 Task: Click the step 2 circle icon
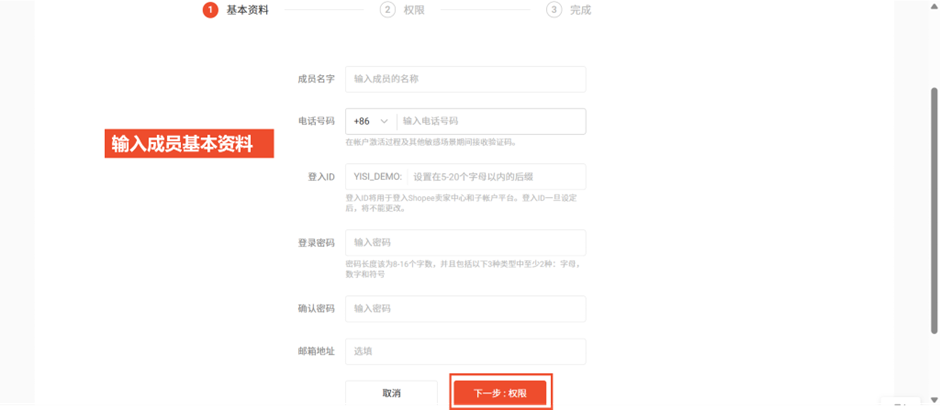tap(388, 10)
